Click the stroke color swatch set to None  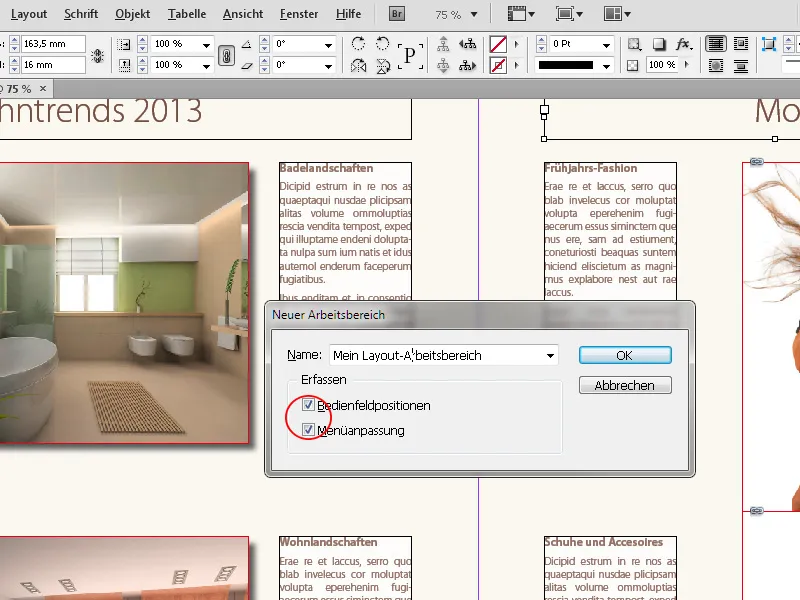coord(498,65)
